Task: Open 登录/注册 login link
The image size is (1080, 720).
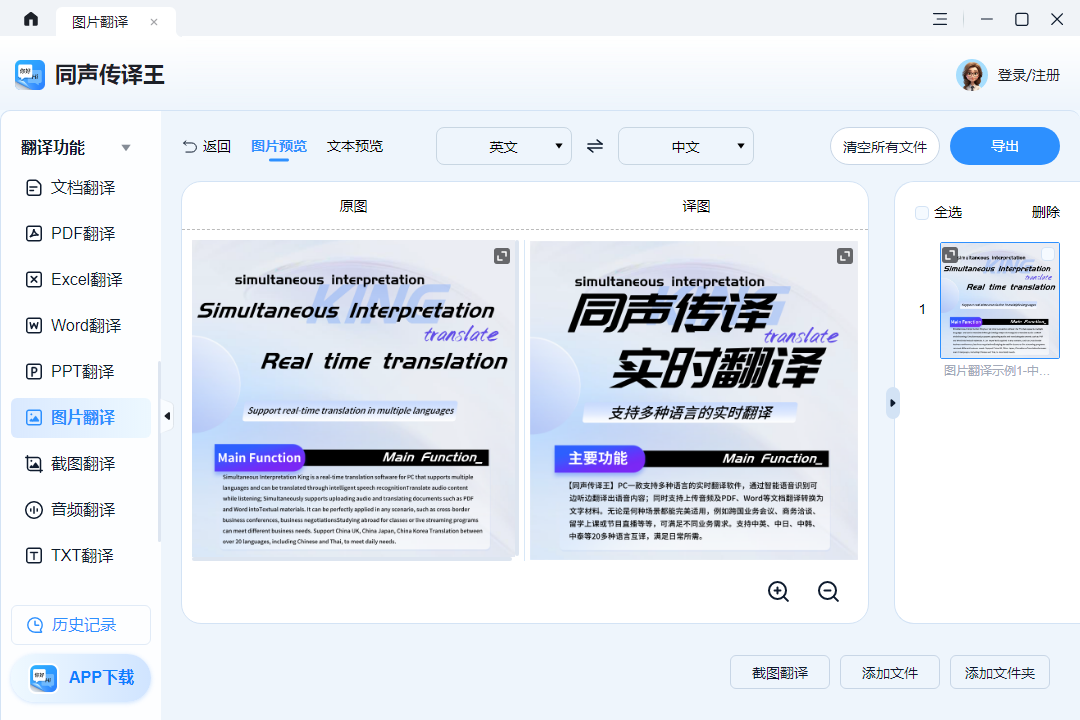Action: (1028, 75)
